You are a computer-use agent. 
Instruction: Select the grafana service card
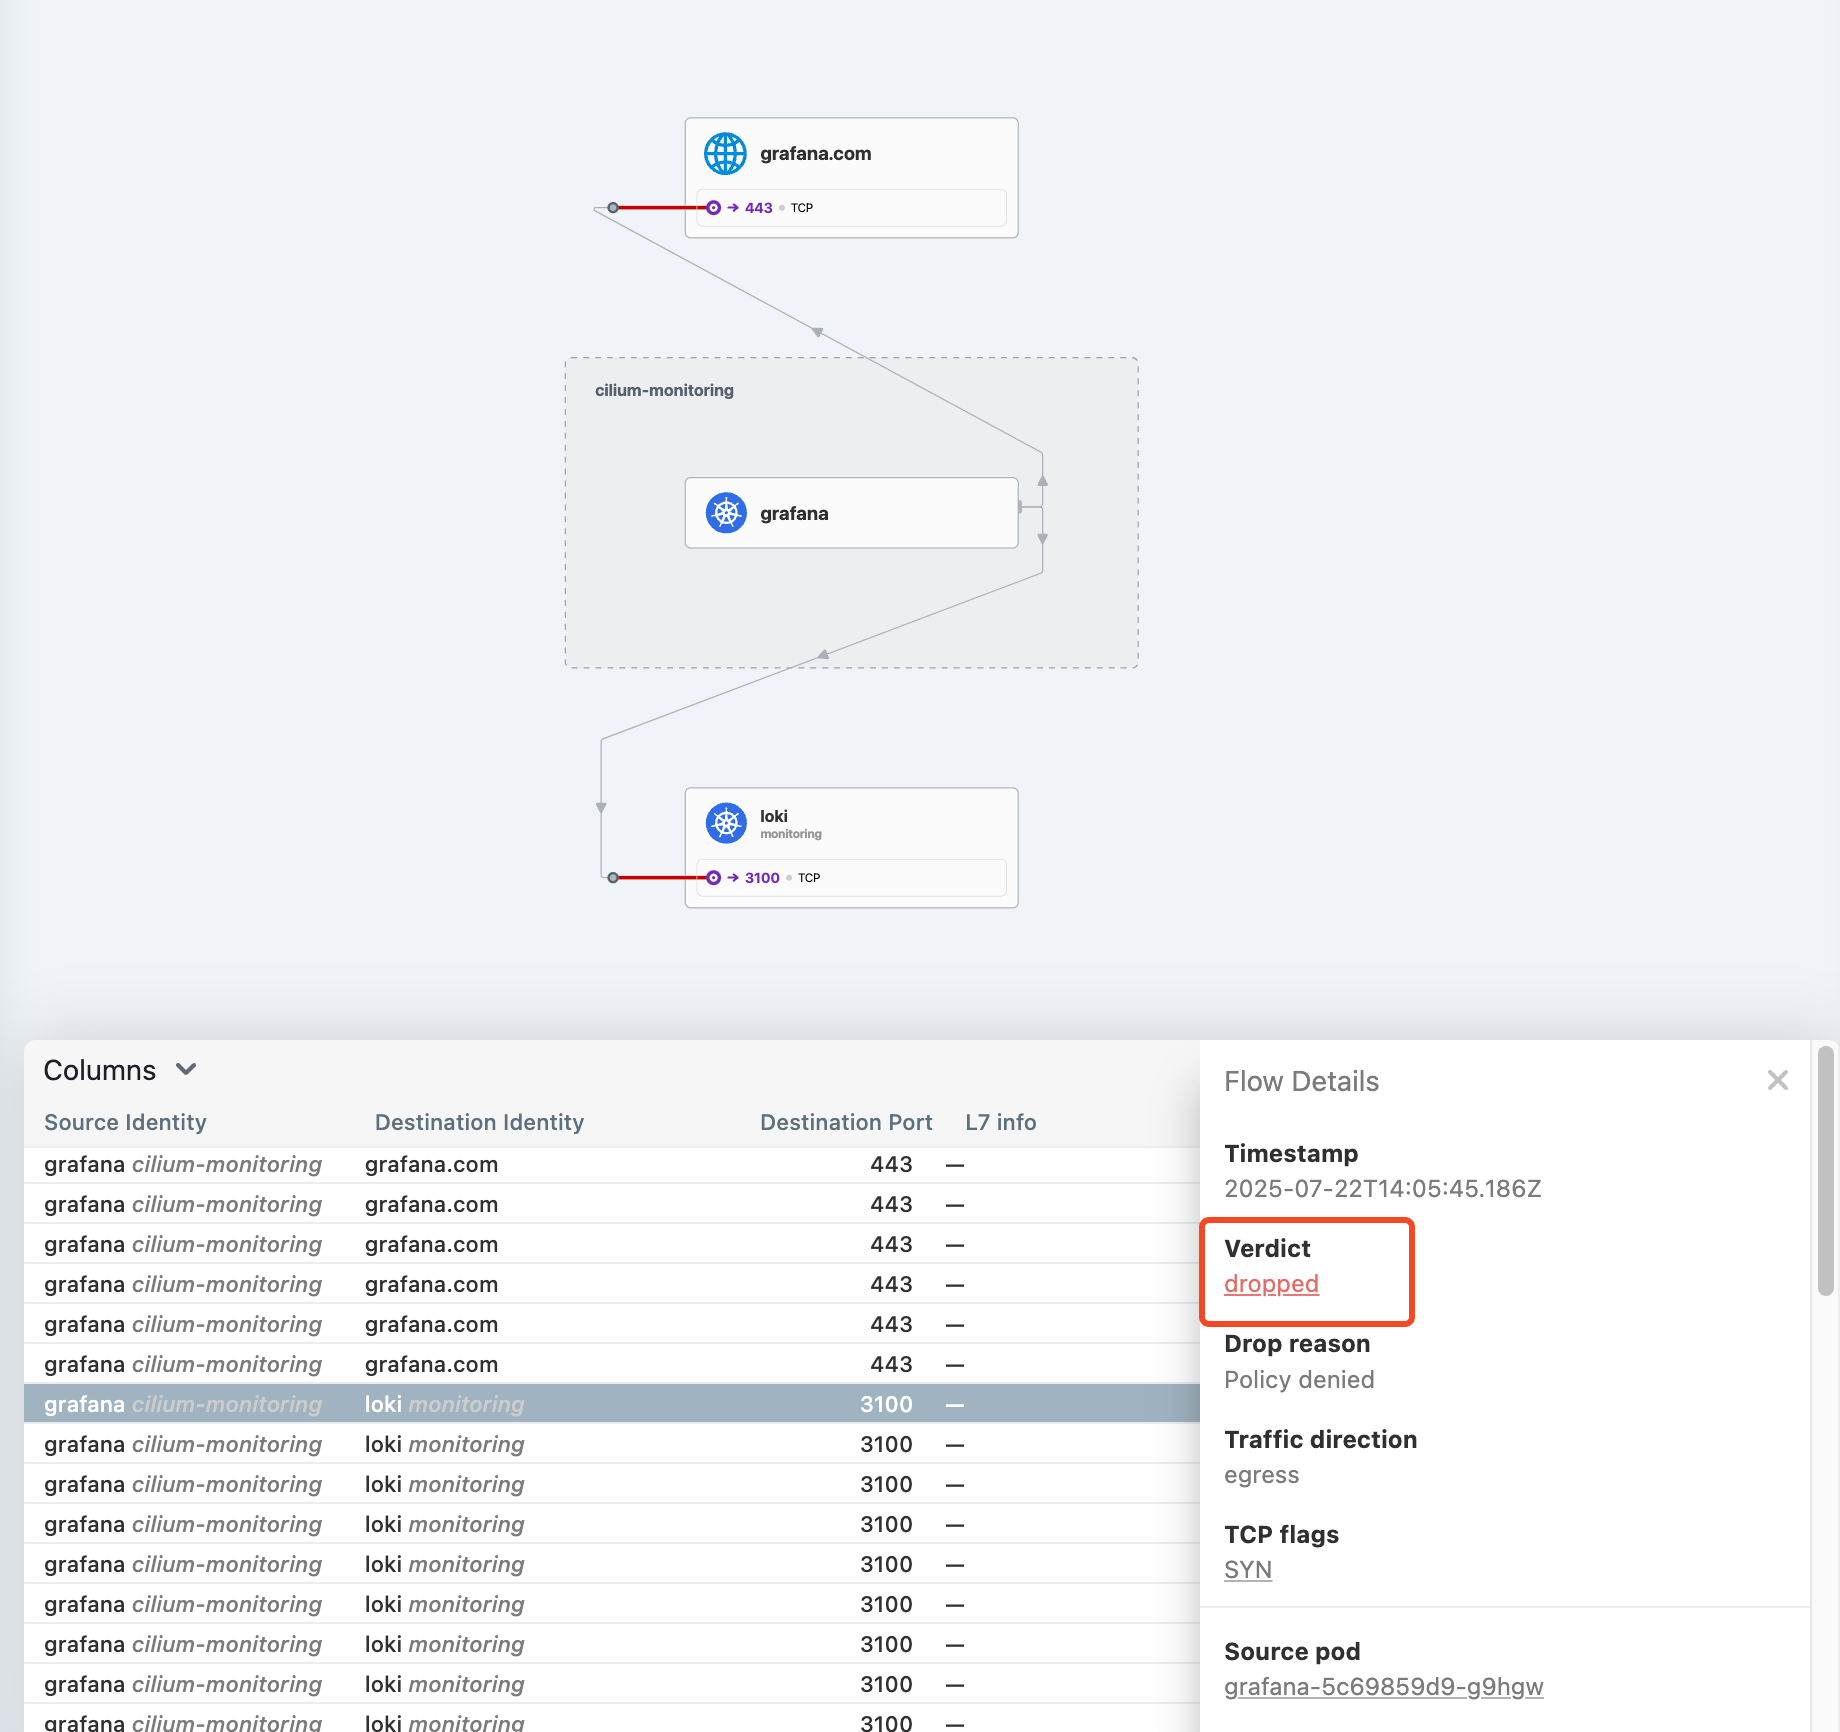851,513
